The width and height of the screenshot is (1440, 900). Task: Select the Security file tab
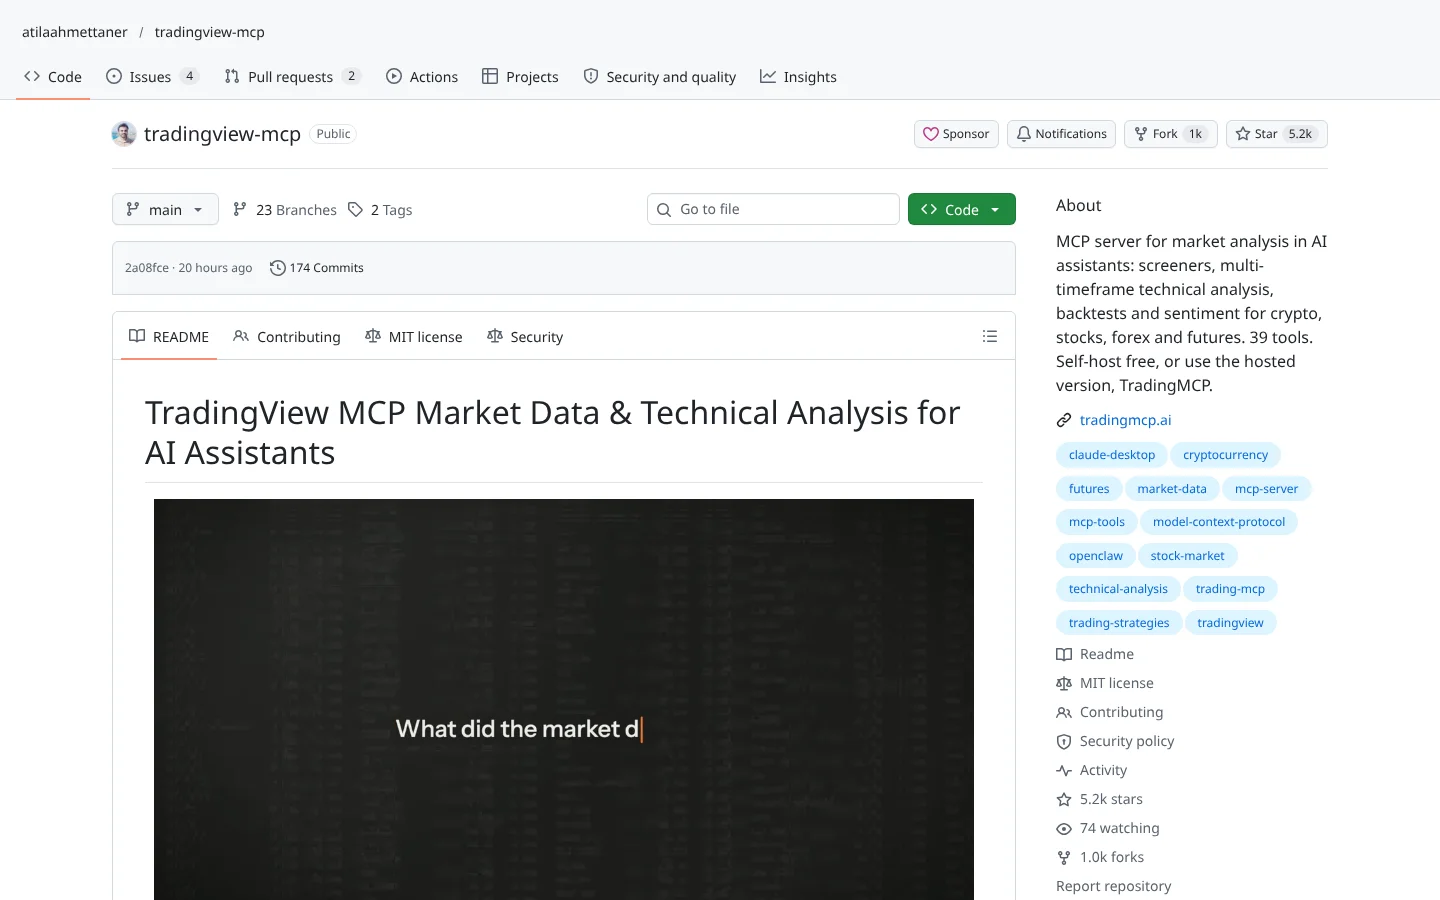(525, 337)
